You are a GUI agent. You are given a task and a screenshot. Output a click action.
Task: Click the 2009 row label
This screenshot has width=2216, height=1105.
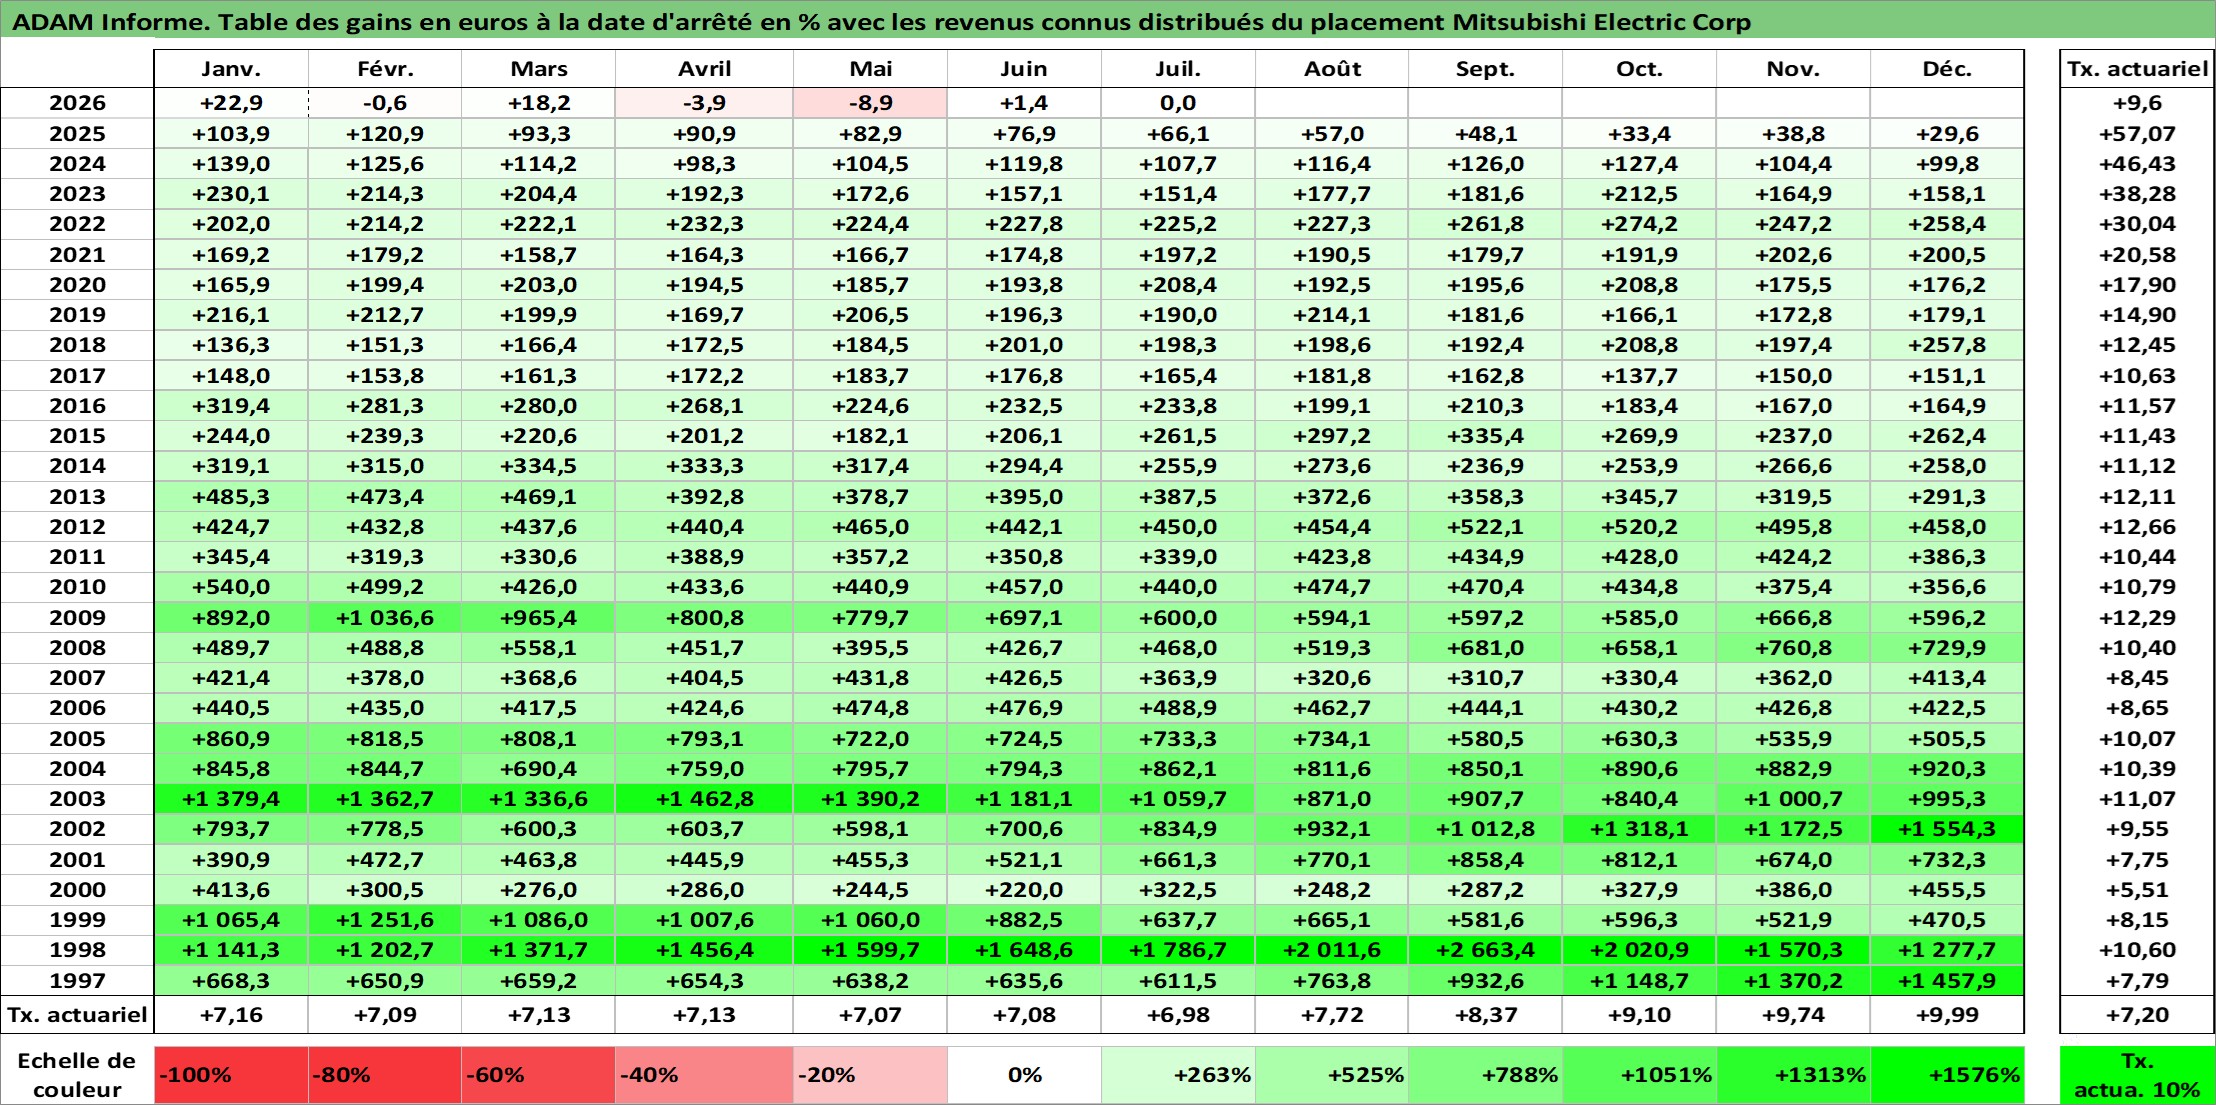pyautogui.click(x=77, y=618)
